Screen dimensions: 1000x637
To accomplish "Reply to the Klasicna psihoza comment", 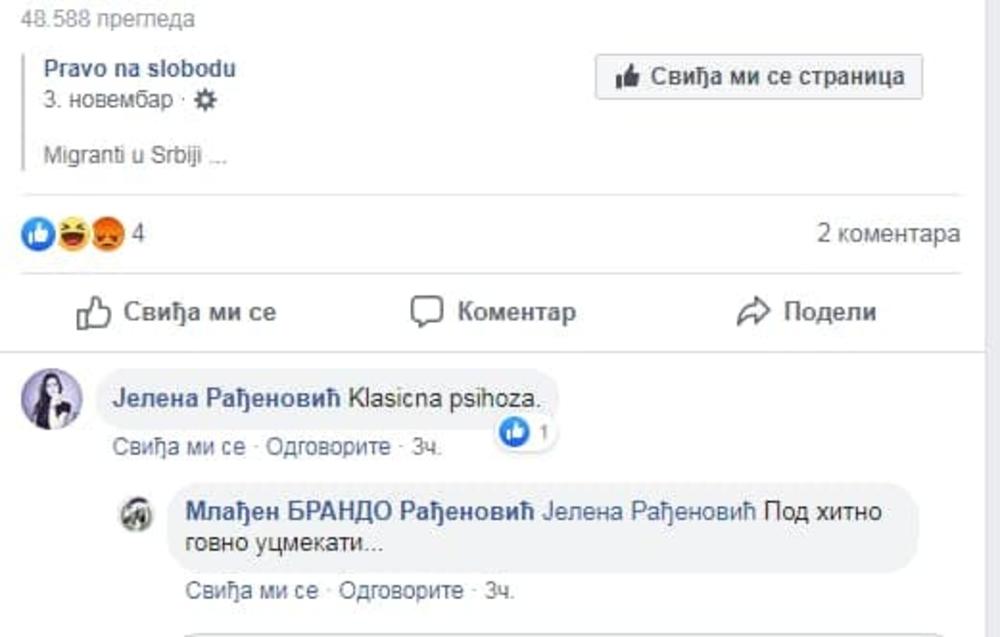I will (x=328, y=447).
